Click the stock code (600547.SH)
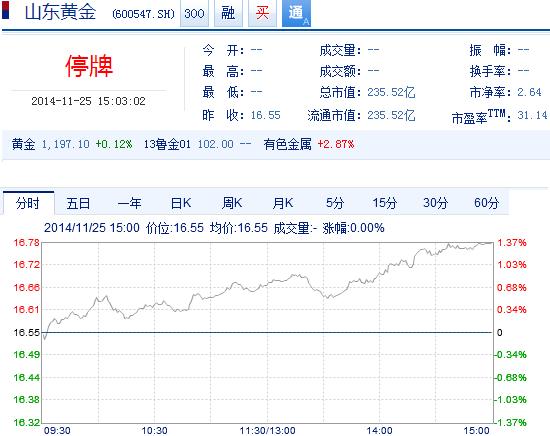550x436 pixels. 143,14
